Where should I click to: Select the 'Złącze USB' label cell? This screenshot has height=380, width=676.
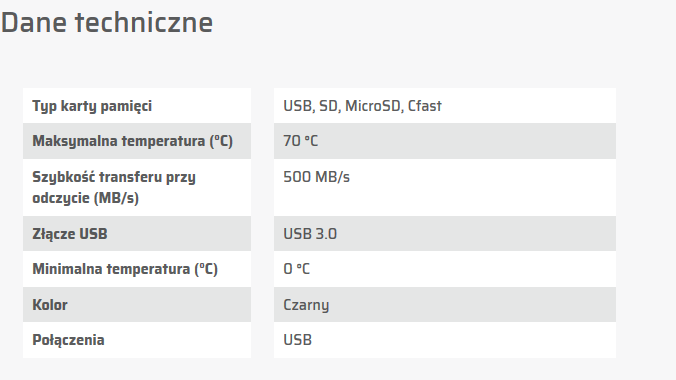(x=137, y=234)
